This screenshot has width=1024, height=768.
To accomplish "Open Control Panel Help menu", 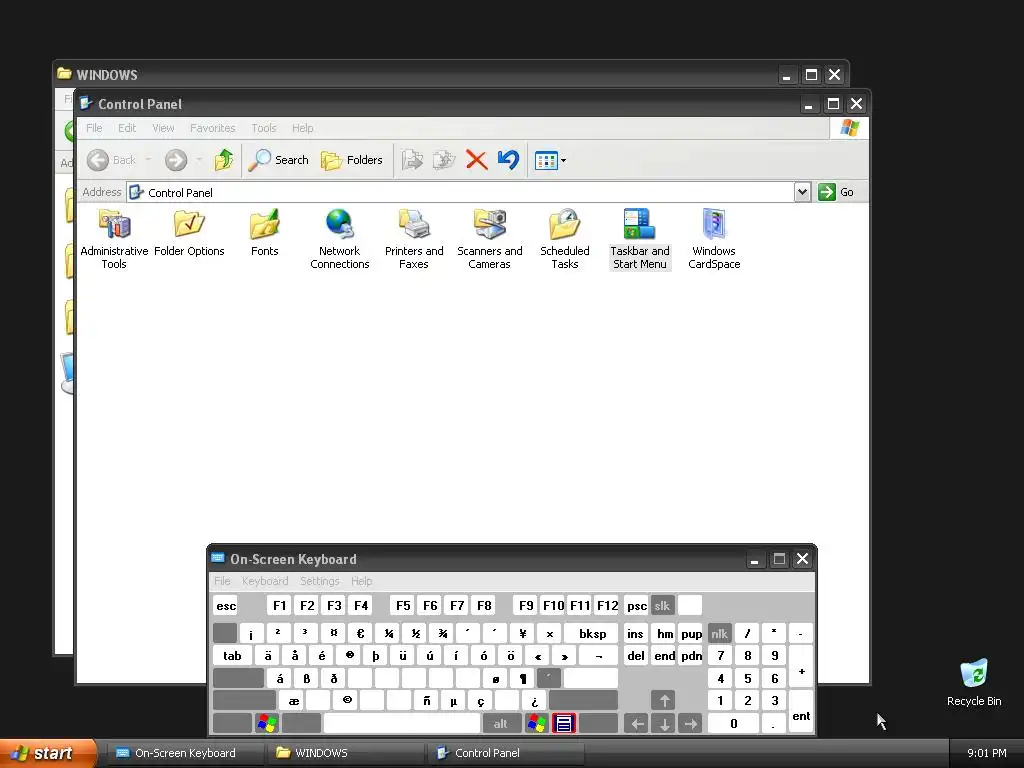I will pyautogui.click(x=302, y=128).
